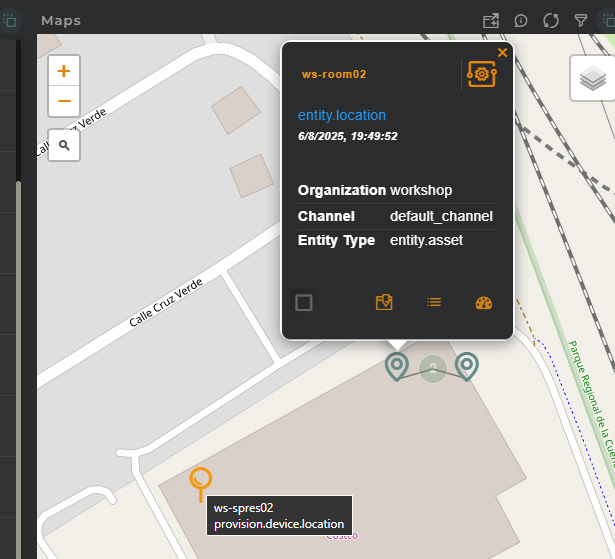Screen dimensions: 615x559
Task: Select the left teal location pin
Action: pyautogui.click(x=397, y=366)
